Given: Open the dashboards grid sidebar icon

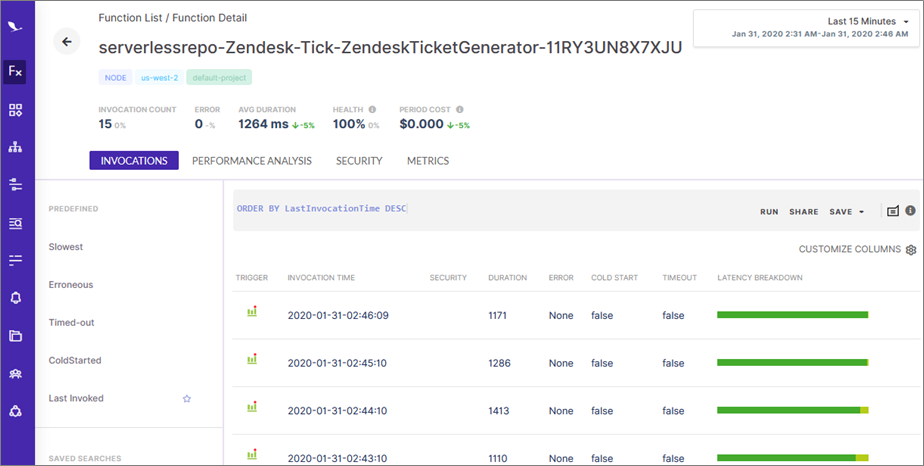Looking at the screenshot, I should pos(15,110).
